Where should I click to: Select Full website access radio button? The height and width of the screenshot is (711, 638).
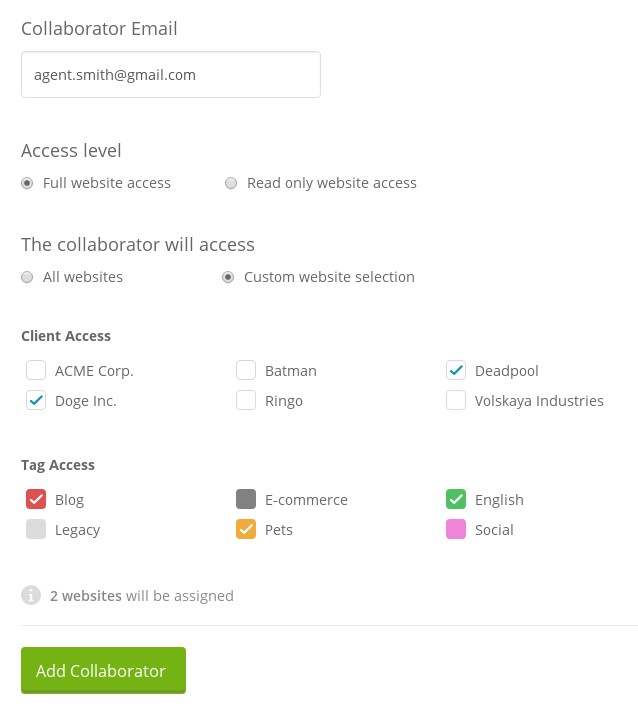(x=27, y=183)
